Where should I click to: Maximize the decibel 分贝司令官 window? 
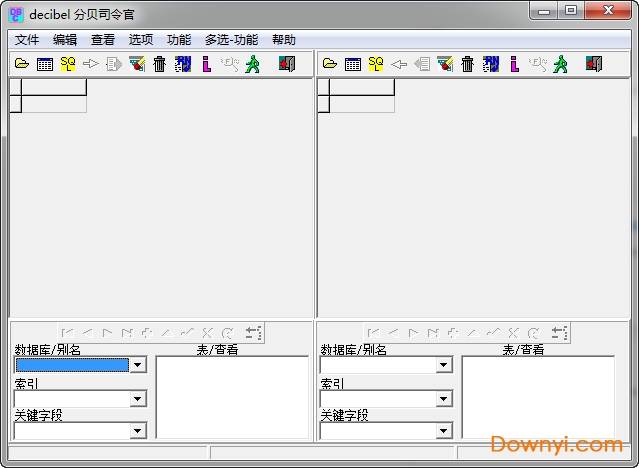572,11
